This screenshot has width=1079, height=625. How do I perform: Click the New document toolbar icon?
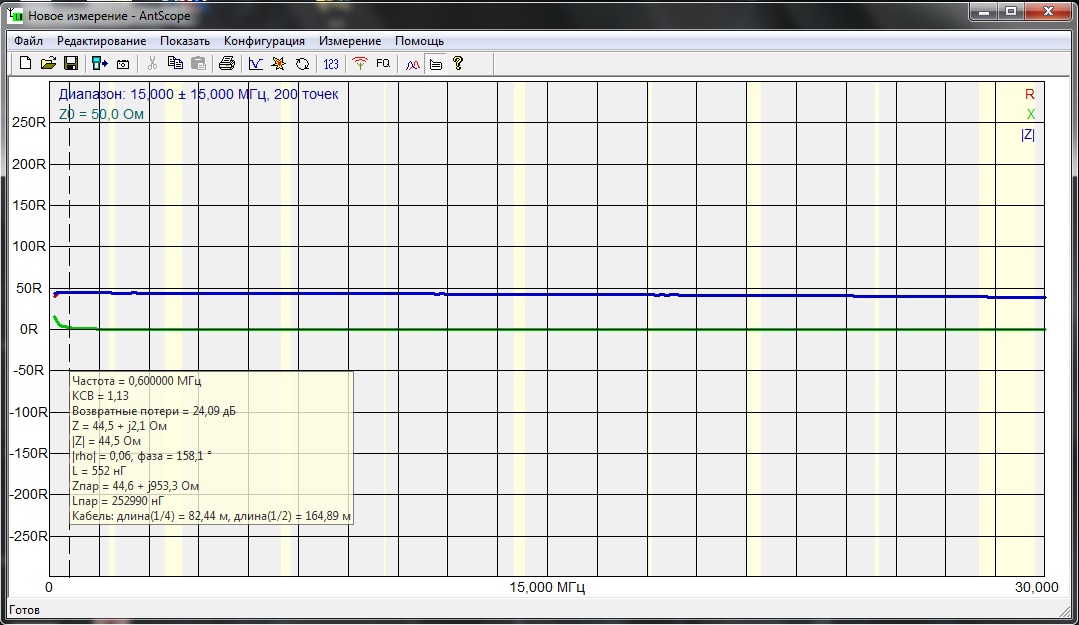[x=26, y=64]
